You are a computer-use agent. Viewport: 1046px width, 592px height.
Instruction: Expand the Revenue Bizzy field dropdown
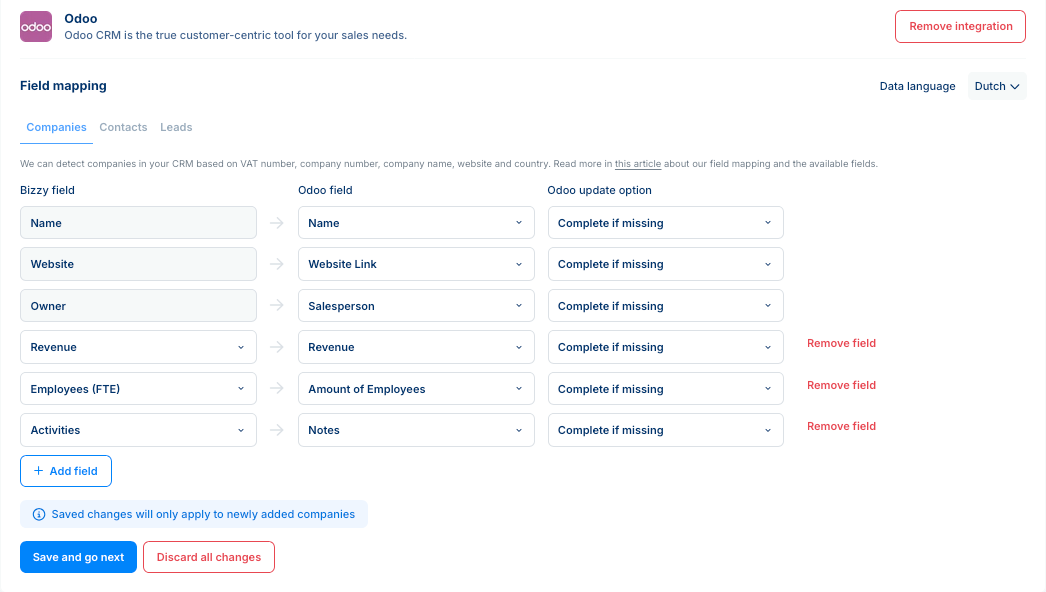click(x=138, y=347)
